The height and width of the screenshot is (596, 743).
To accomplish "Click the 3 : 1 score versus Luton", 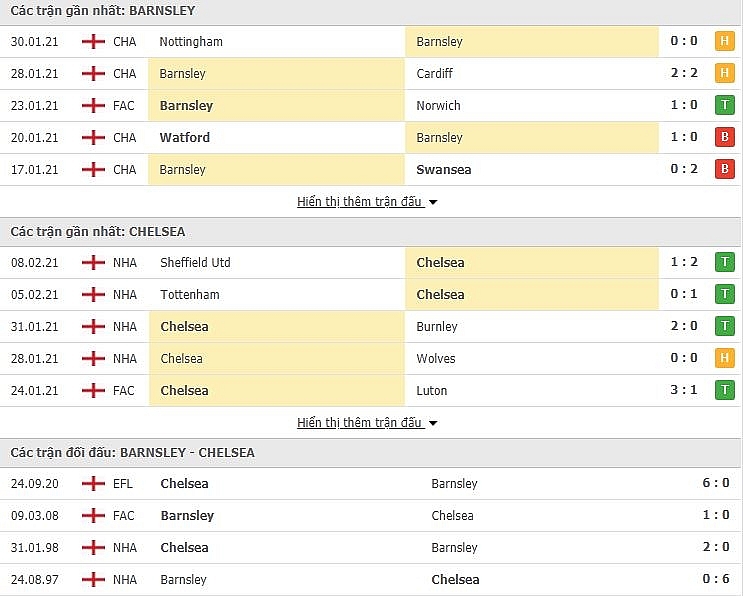I will coord(684,391).
